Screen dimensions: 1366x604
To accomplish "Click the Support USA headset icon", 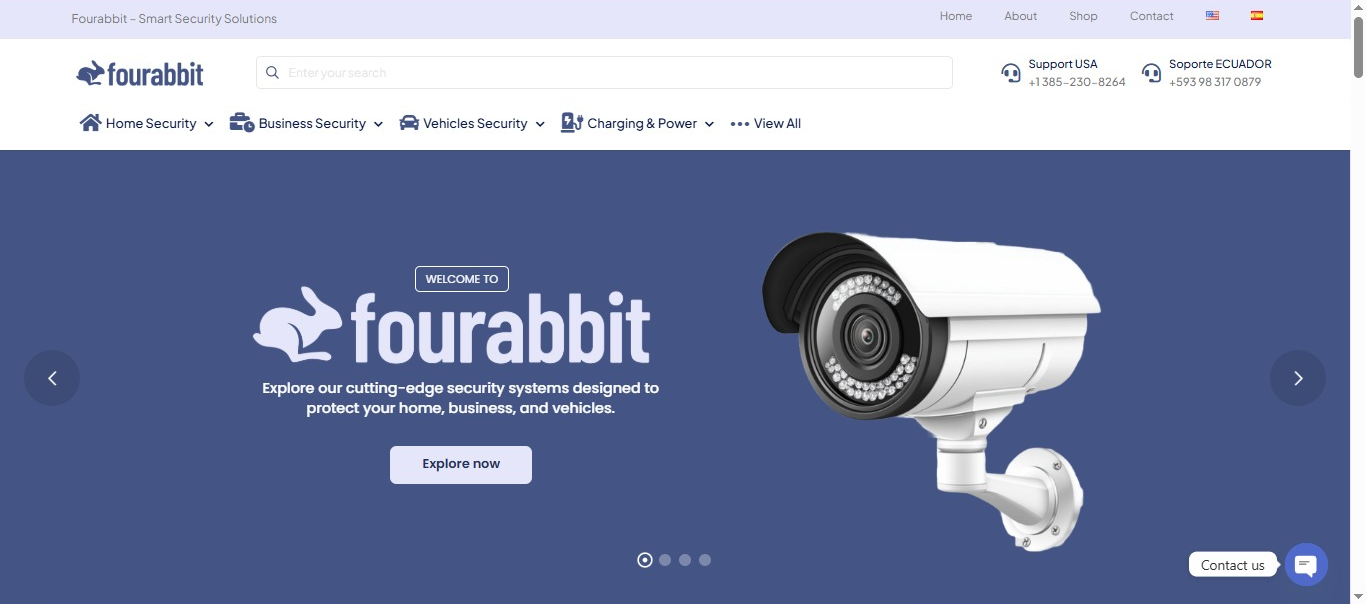I will [x=1011, y=73].
